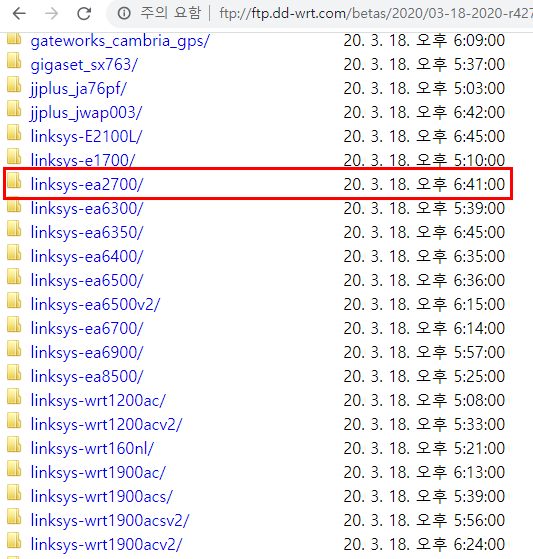Screen dimensions: 533x559
Task: Open the linksys-wrt1900acsv2/ folder link
Action: point(110,521)
